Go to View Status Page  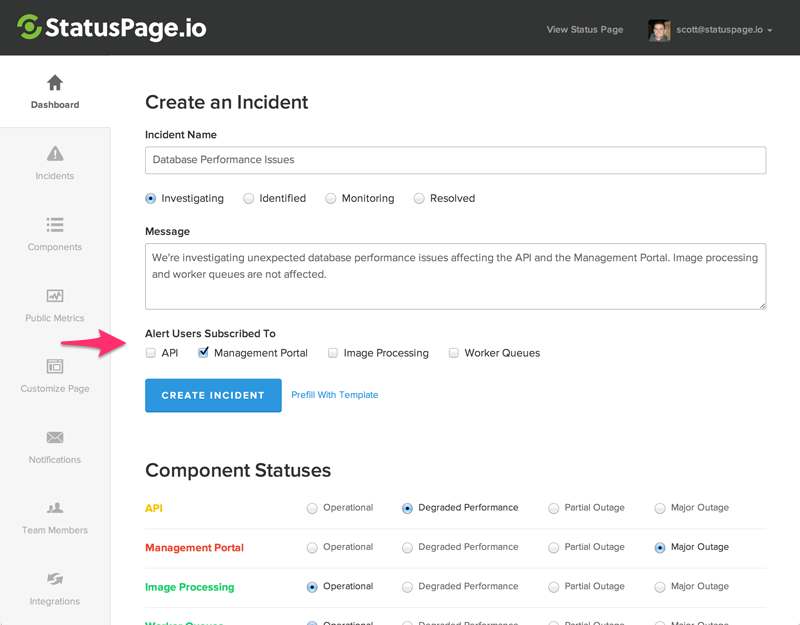tap(585, 30)
